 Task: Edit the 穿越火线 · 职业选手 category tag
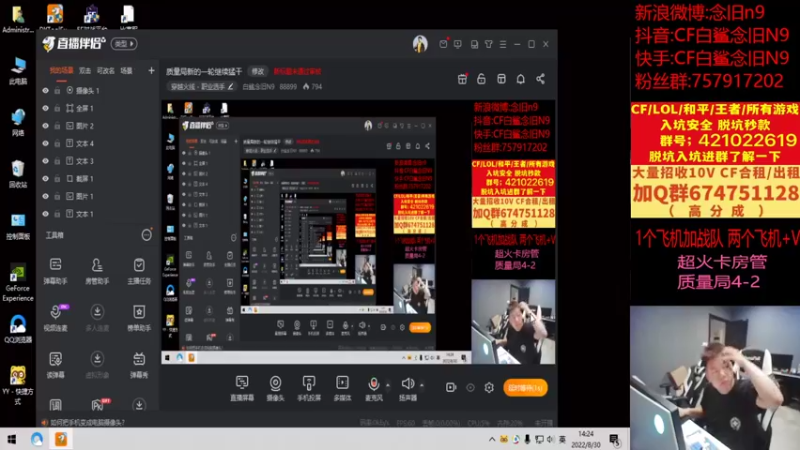pyautogui.click(x=202, y=87)
